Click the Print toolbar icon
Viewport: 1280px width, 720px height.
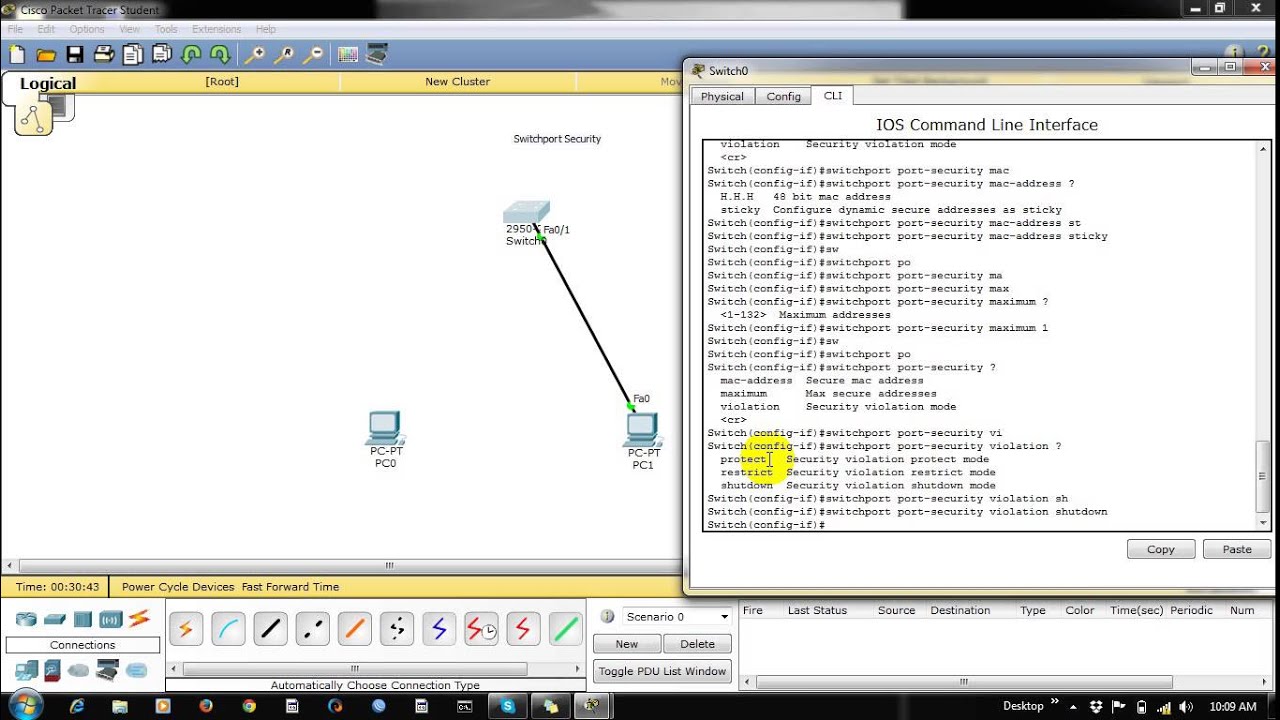click(104, 54)
